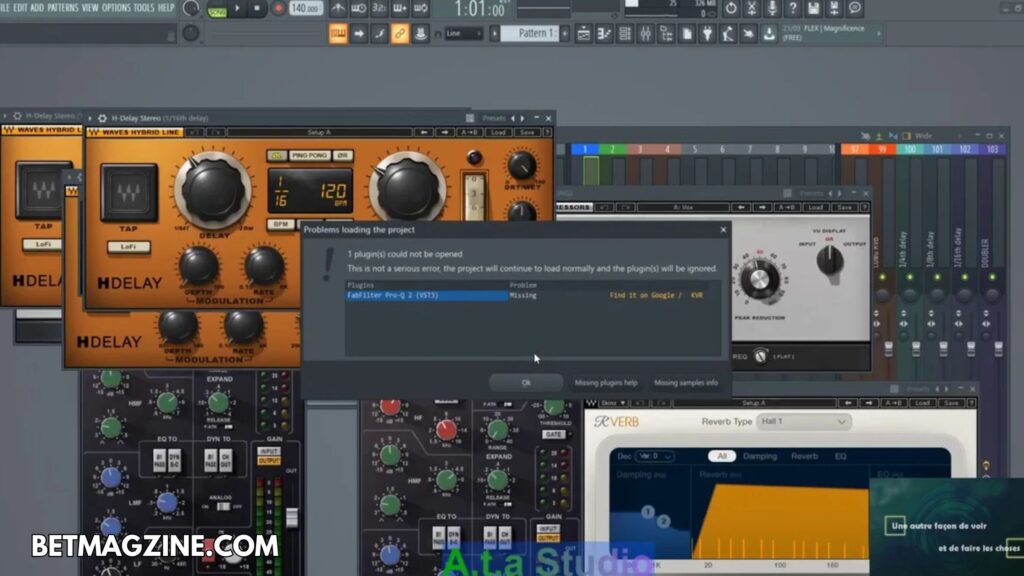Click the H-Delay TAP pad
This screenshot has height=576, width=1024.
[x=129, y=193]
